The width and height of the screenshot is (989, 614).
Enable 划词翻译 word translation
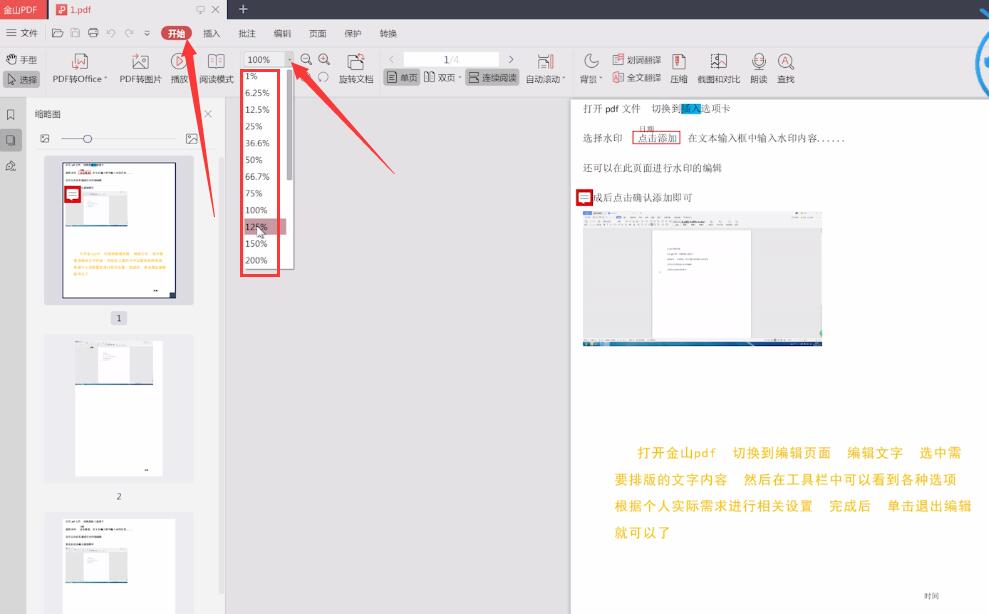tap(636, 59)
